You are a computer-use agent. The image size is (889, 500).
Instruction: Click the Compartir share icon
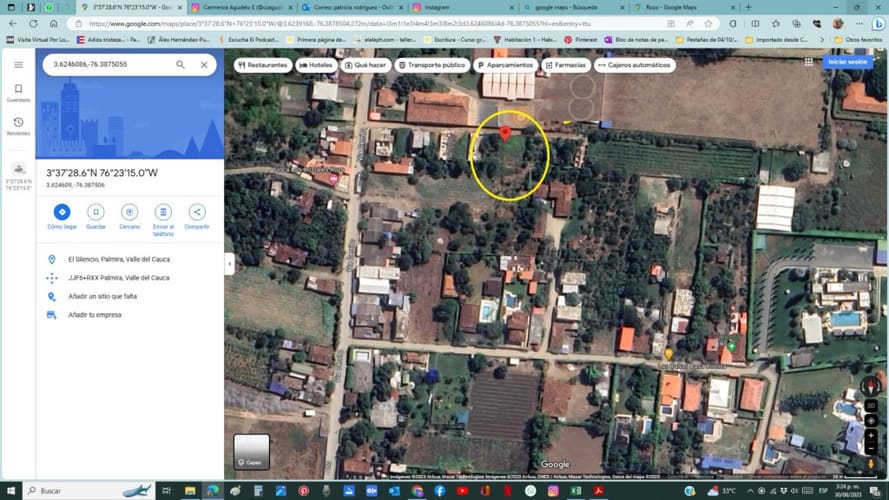197,212
